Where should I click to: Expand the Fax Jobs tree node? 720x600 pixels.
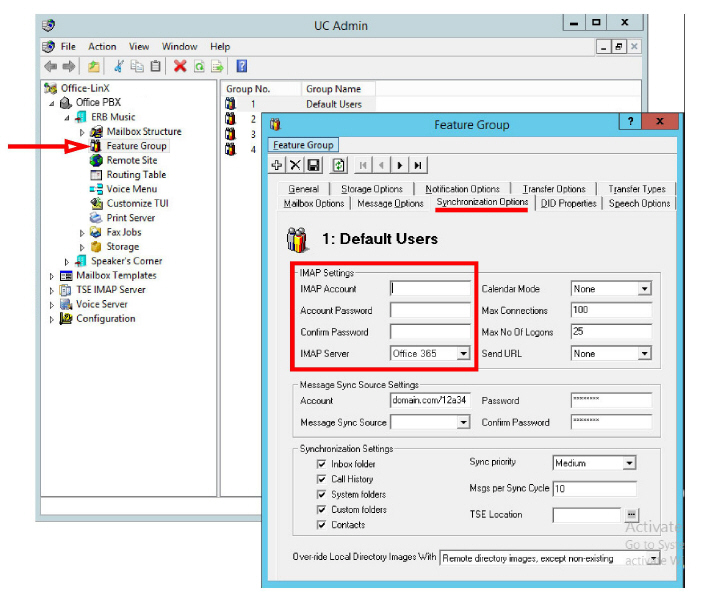tap(82, 233)
